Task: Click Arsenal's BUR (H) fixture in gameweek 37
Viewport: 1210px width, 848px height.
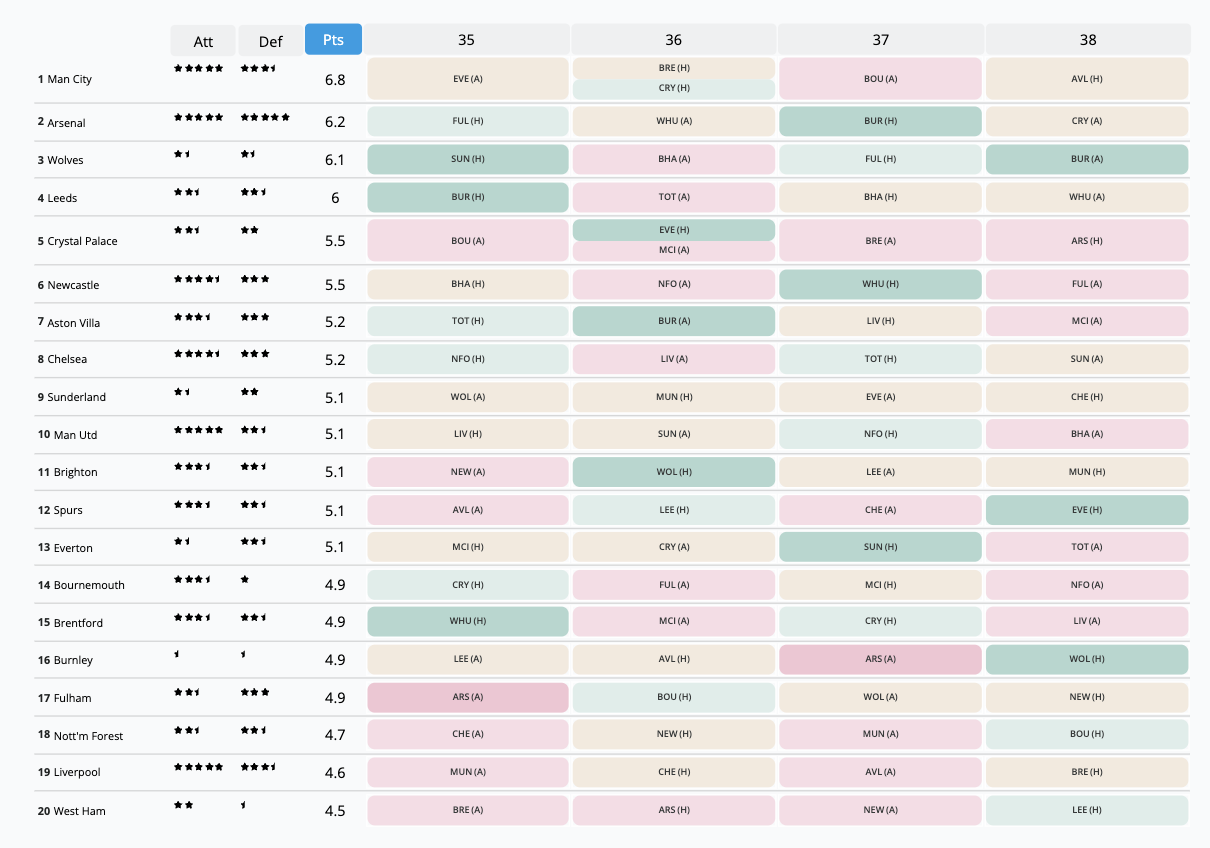Action: (880, 121)
